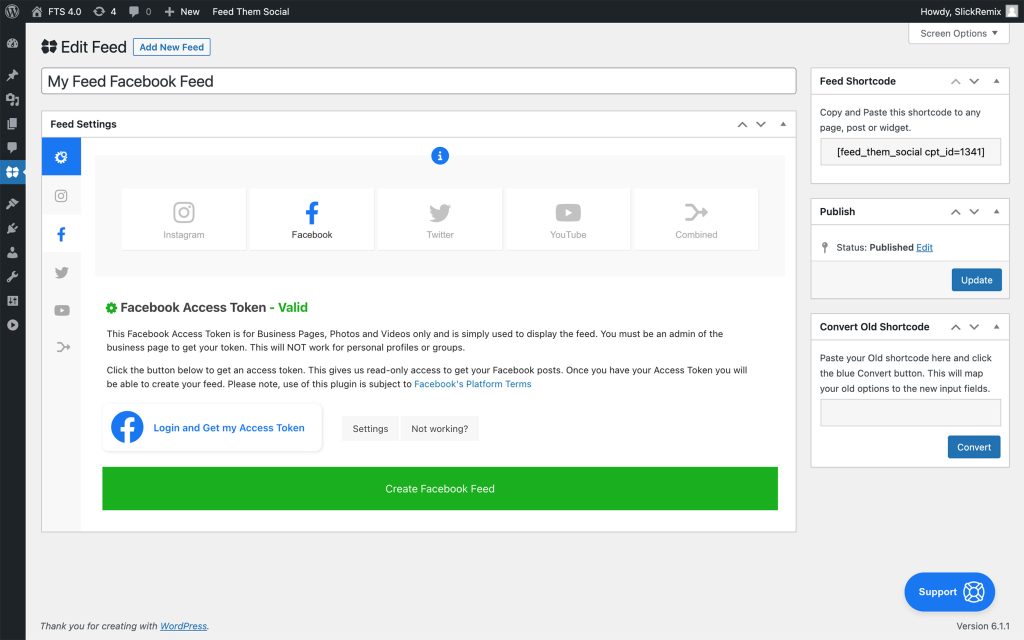This screenshot has width=1024, height=640.
Task: Open Plugins in the admin sidebar
Action: click(12, 228)
